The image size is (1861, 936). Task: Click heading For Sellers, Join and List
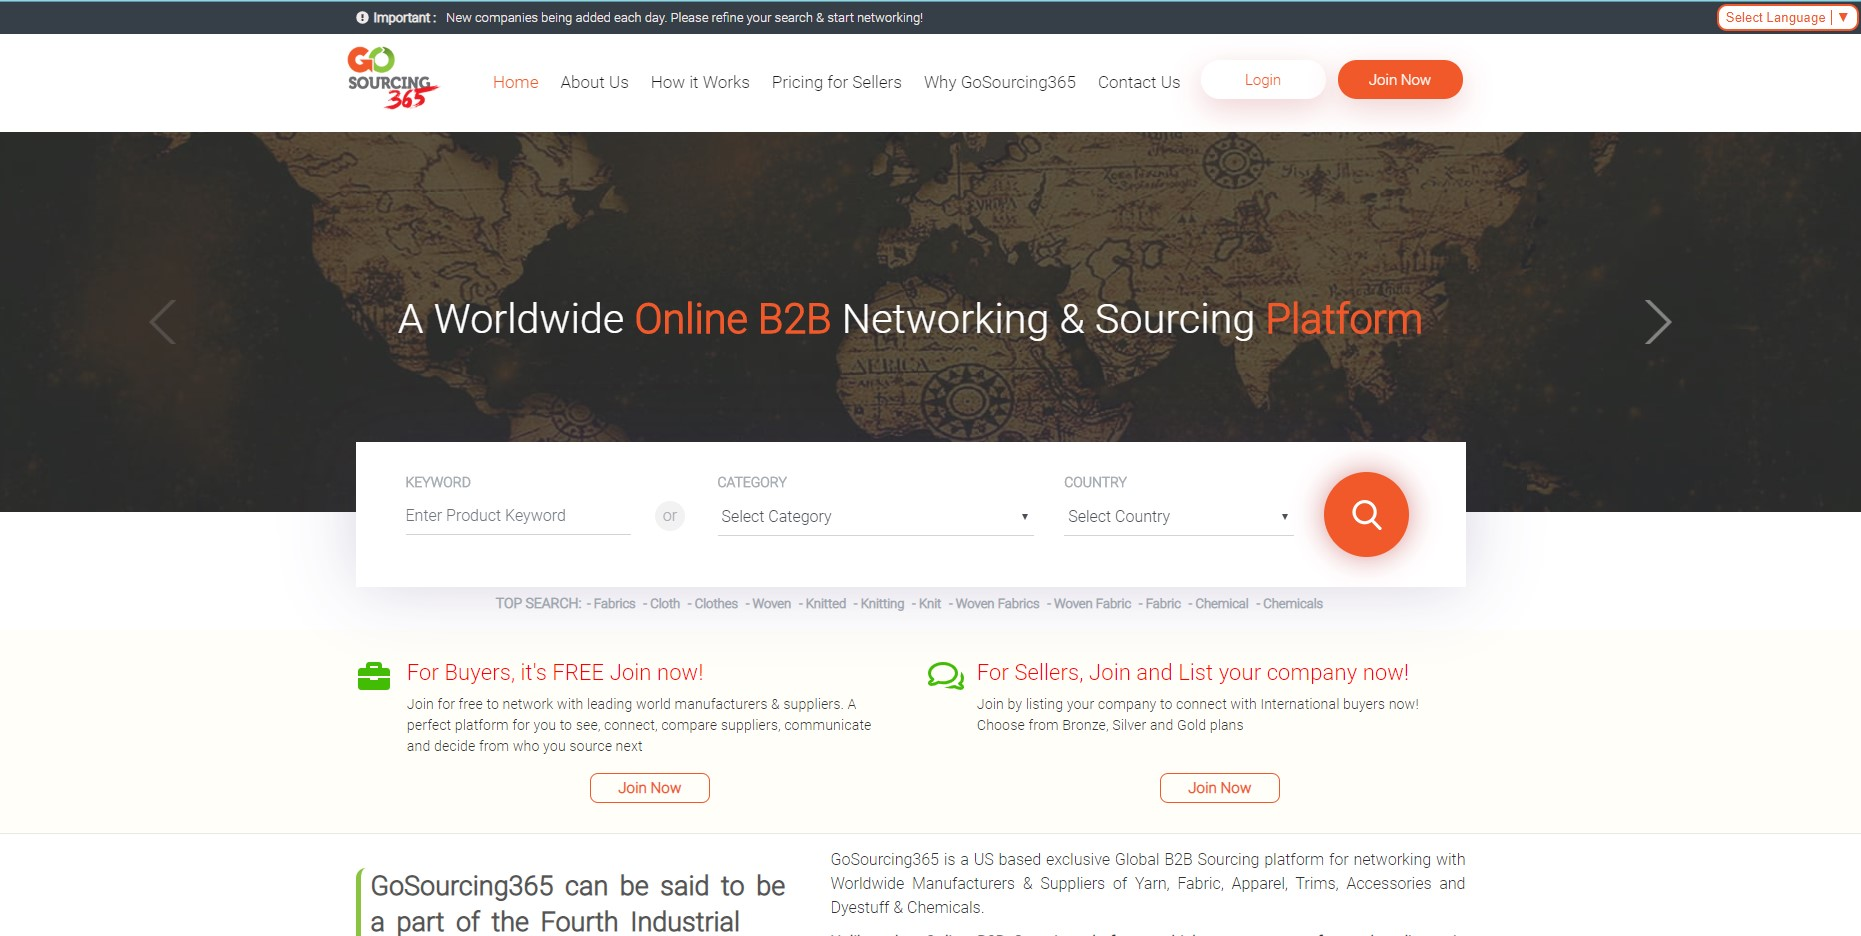pyautogui.click(x=1193, y=673)
